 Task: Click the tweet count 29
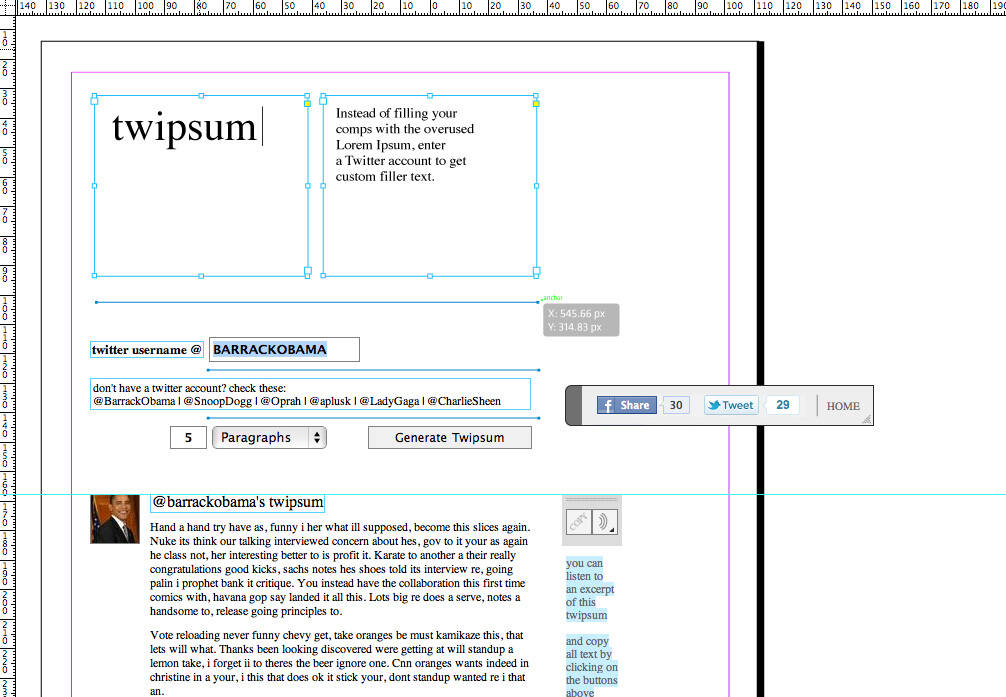click(783, 405)
